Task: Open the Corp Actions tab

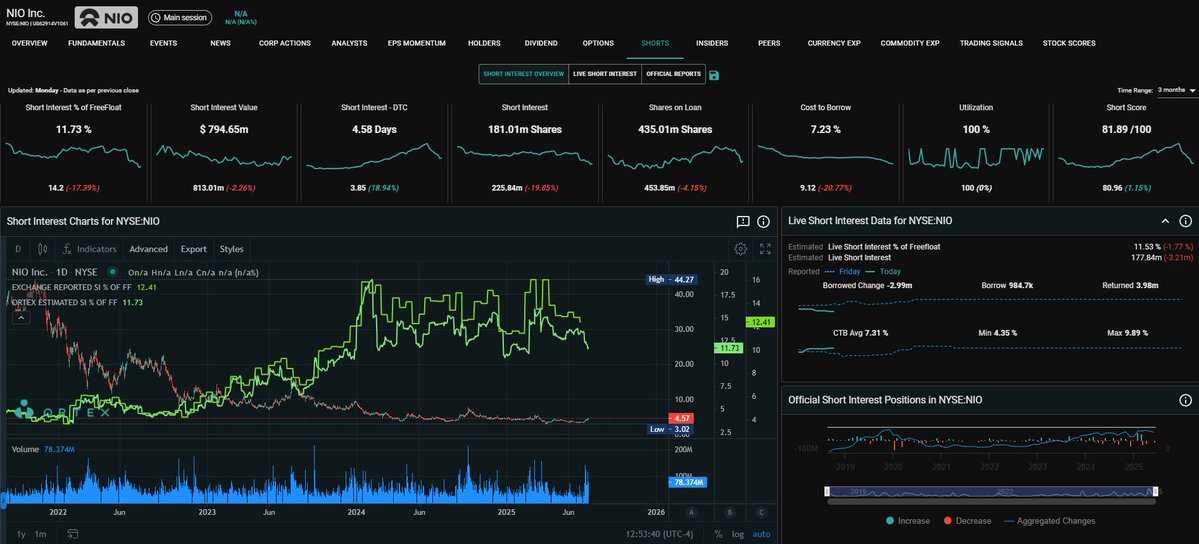Action: click(284, 44)
